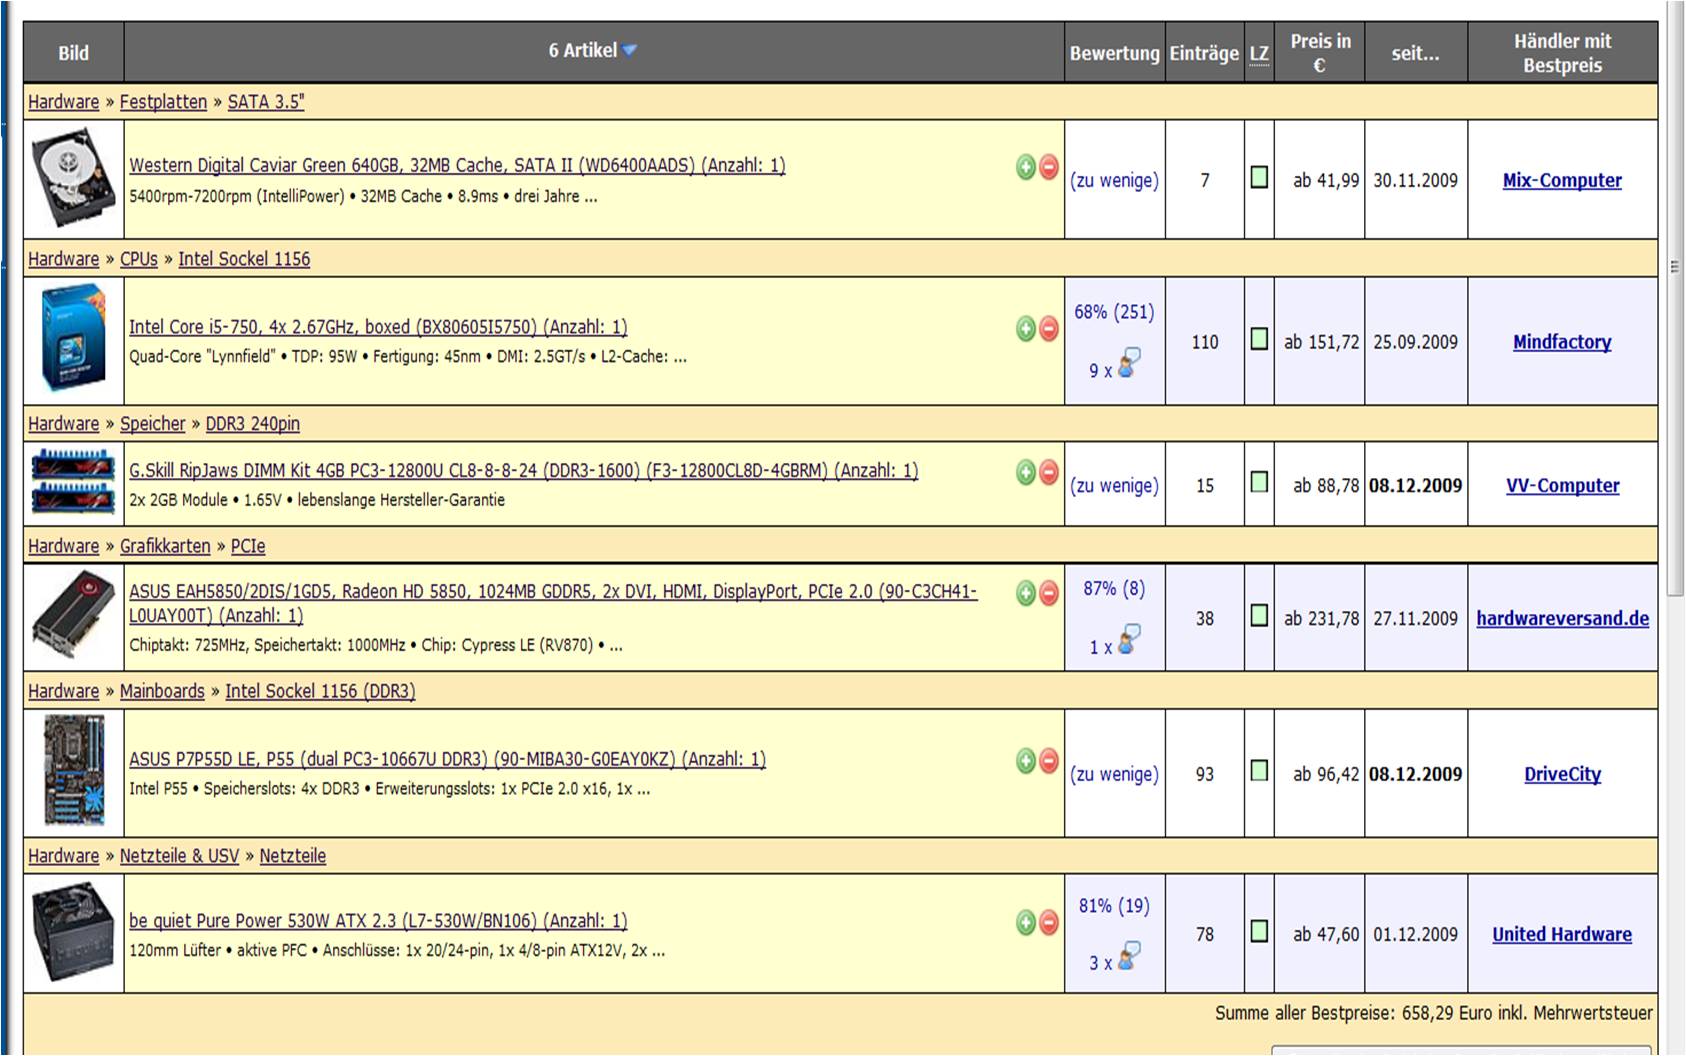Remove one G.Skill RipJaws kit
This screenshot has height=1056, width=1686.
point(1048,472)
